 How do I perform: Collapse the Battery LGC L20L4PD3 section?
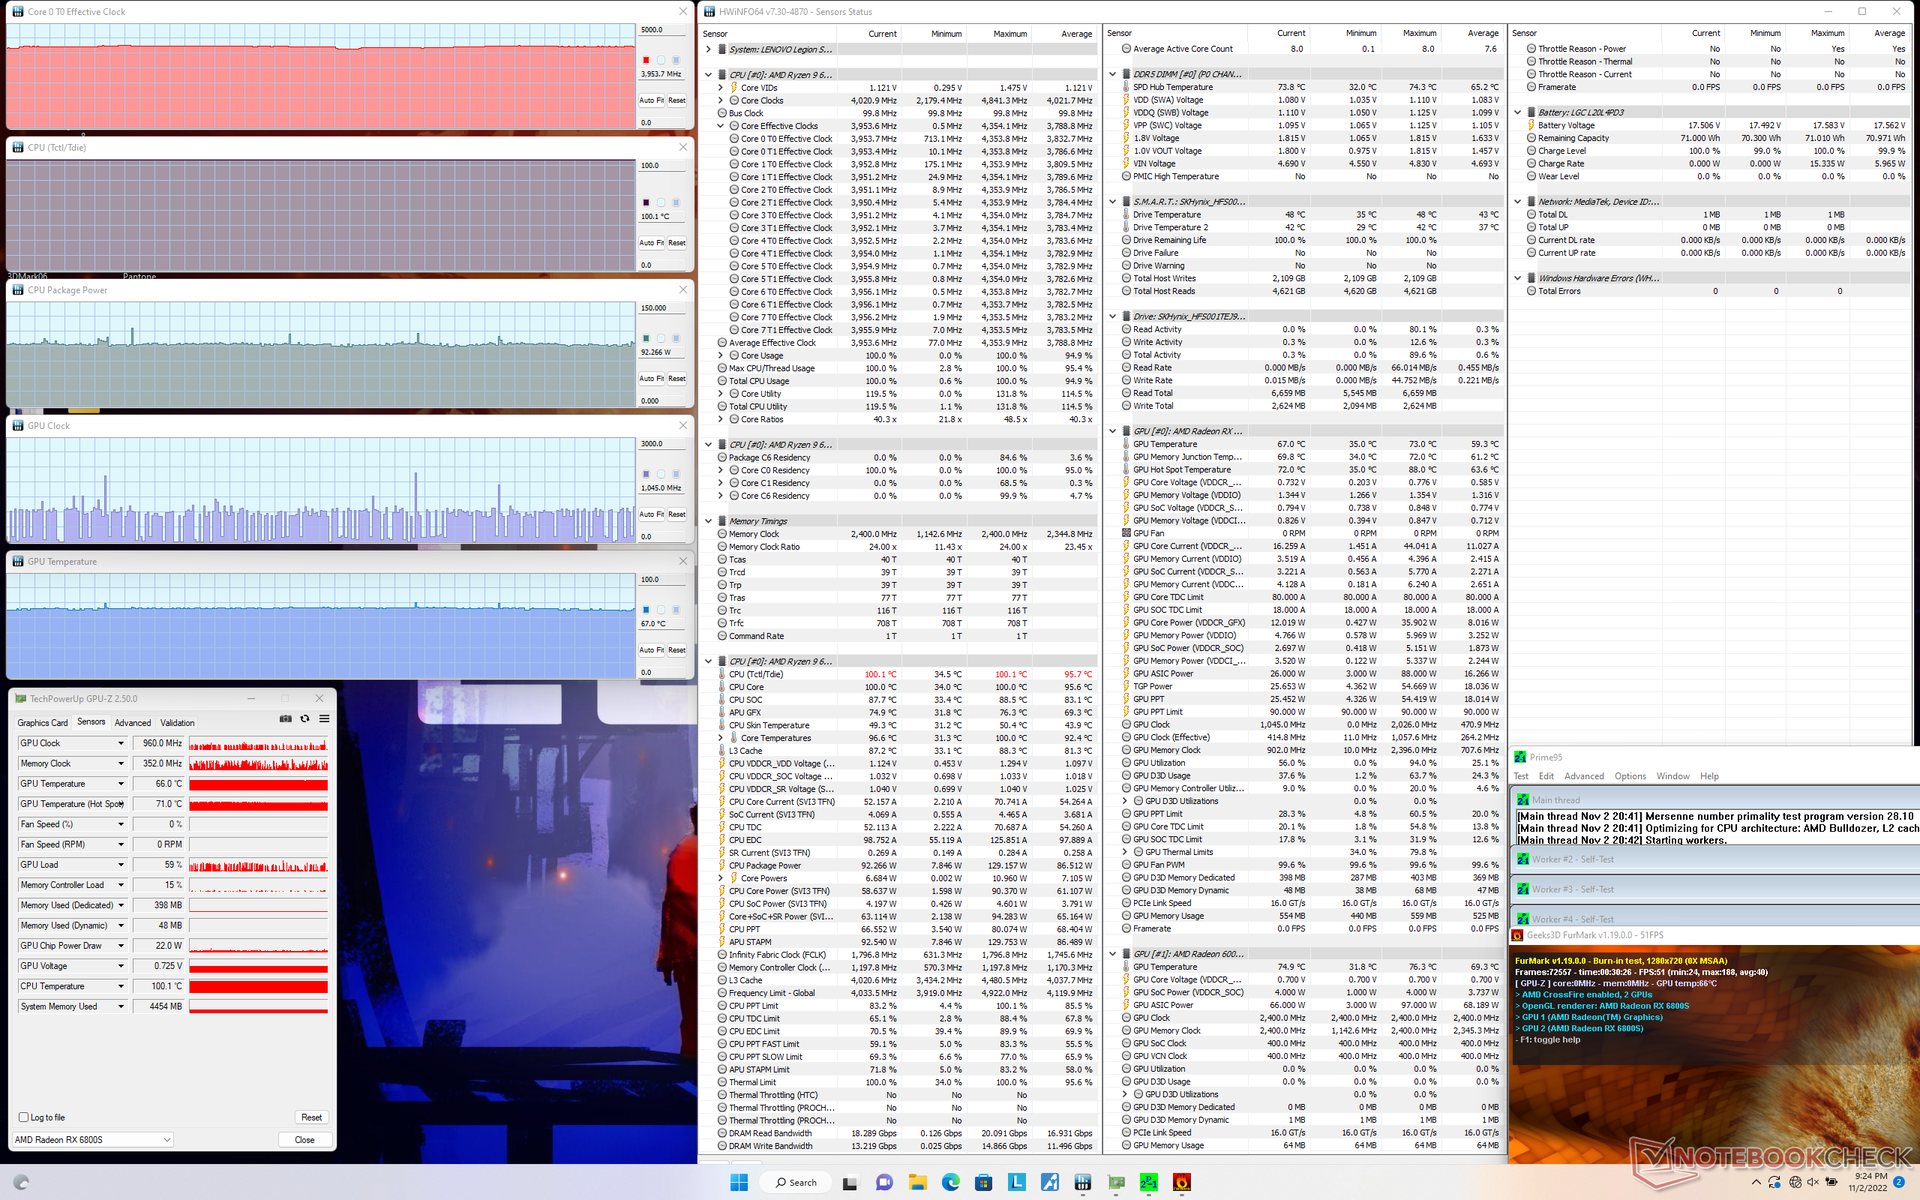click(1518, 113)
